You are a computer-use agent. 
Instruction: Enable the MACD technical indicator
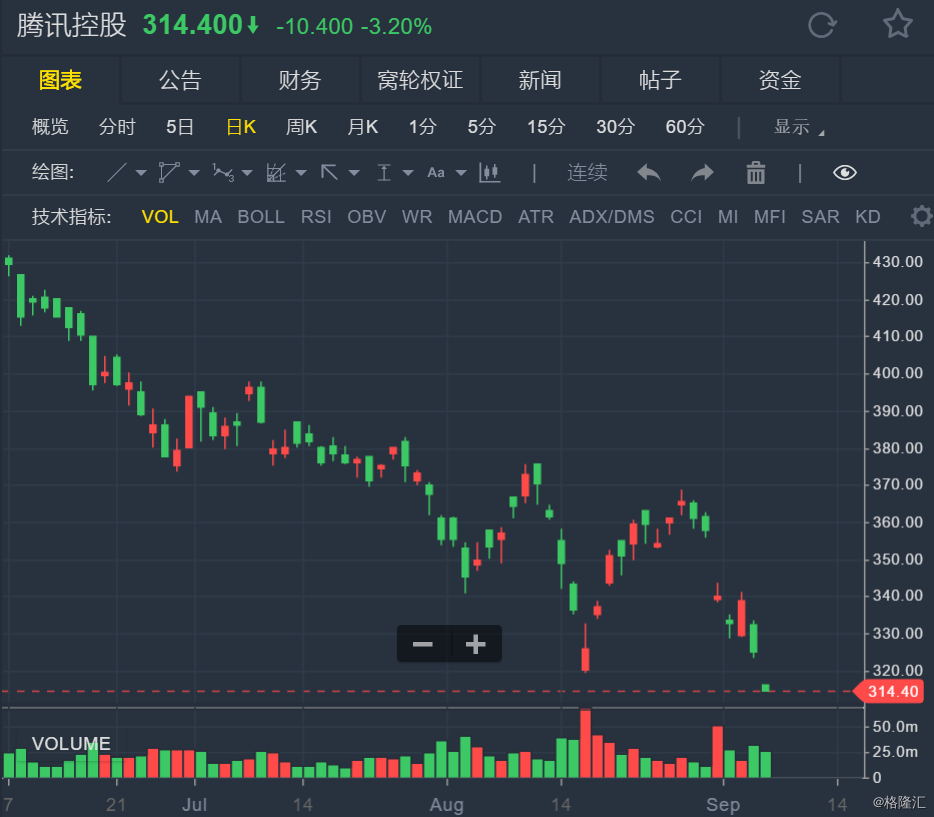point(475,217)
